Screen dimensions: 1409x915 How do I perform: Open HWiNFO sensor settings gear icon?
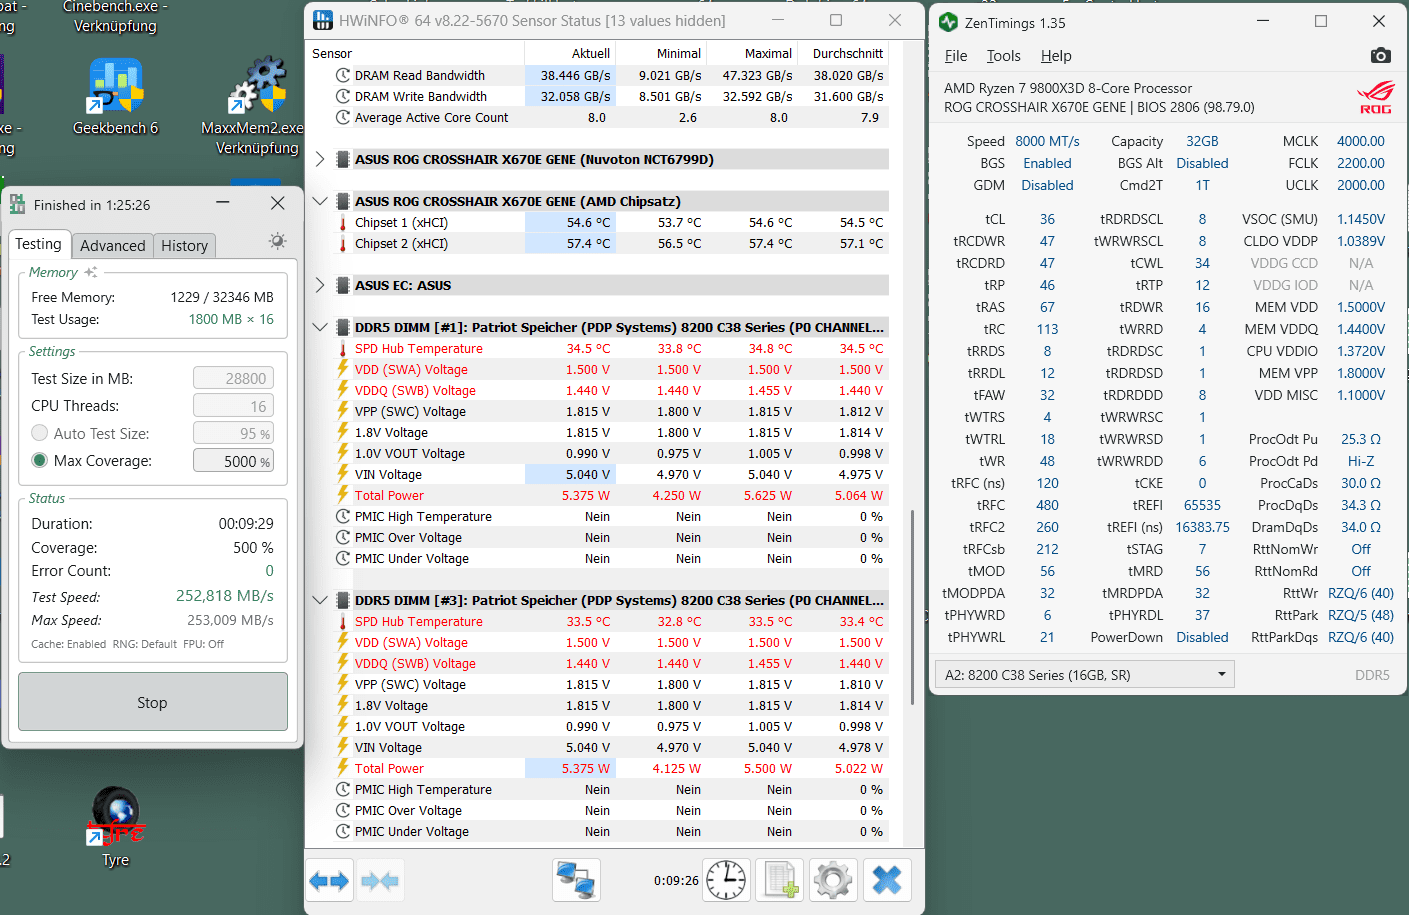point(833,881)
